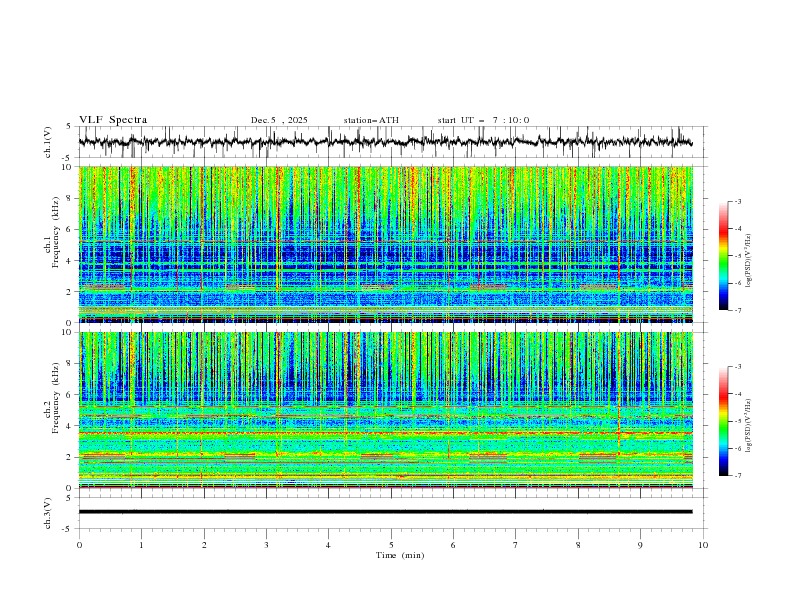This screenshot has height=612, width=792.
Task: Click the ch.1(V) axis label
Action: pos(48,142)
